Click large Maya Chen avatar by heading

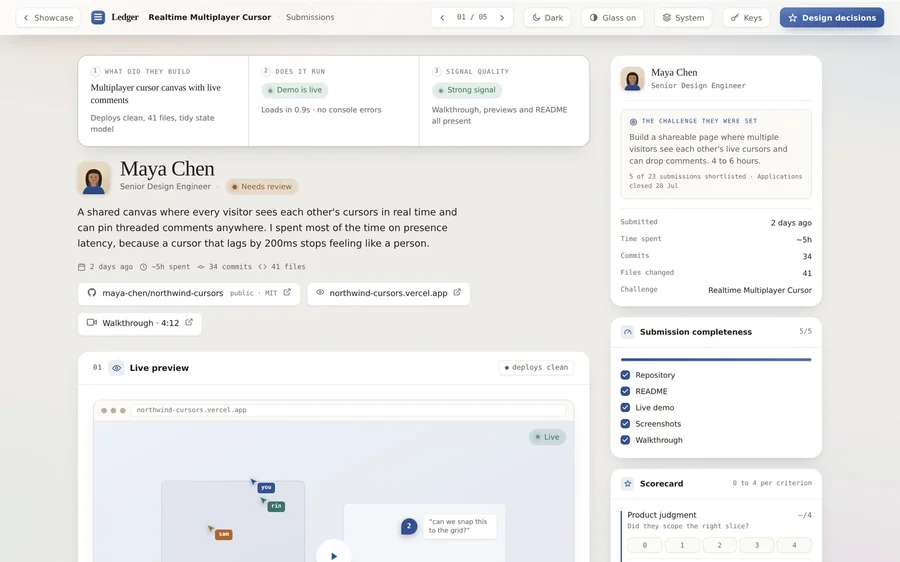(x=94, y=178)
